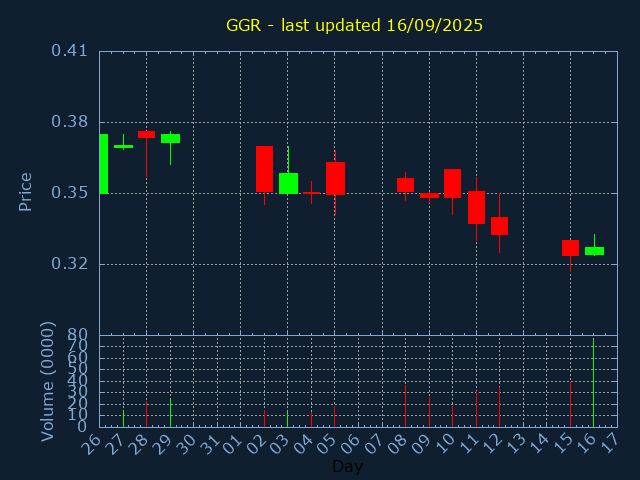Click the red volume bar for day 15
Viewport: 640px width, 480px height.
570,404
